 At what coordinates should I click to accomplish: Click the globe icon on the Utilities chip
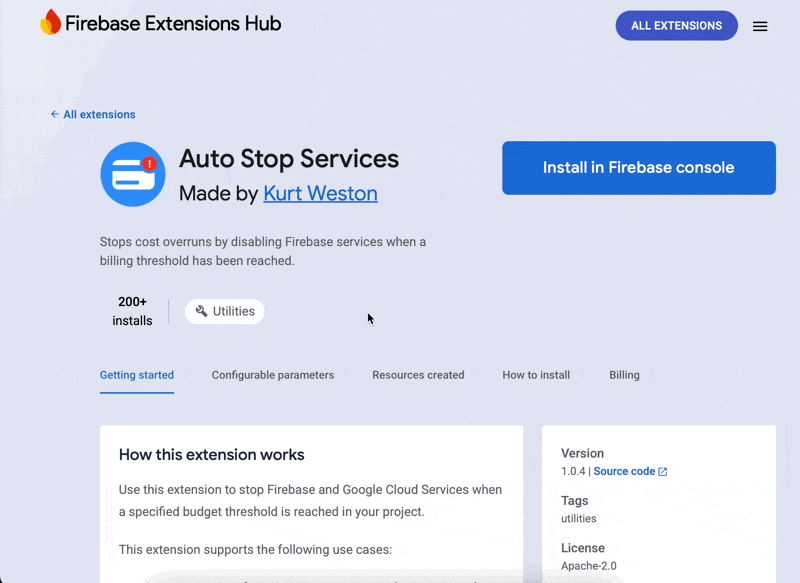(202, 311)
